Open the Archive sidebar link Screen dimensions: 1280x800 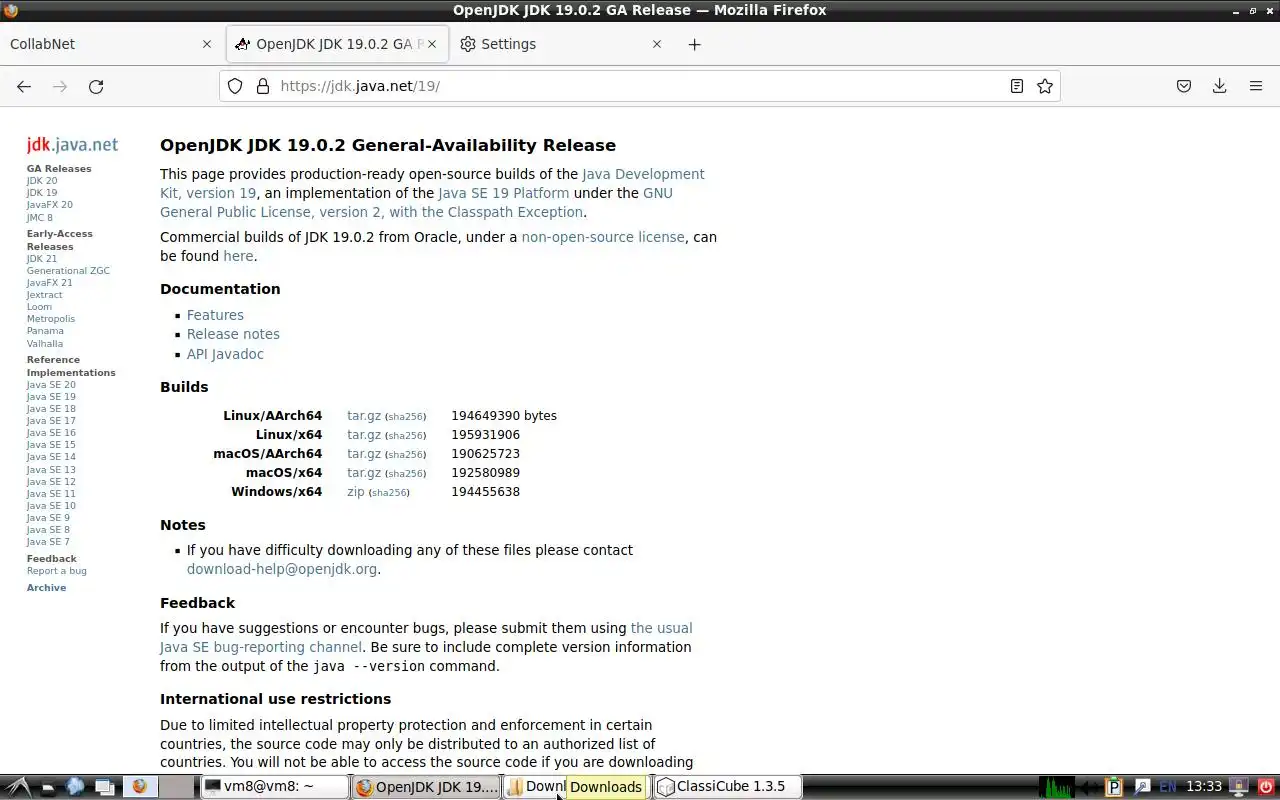click(47, 588)
